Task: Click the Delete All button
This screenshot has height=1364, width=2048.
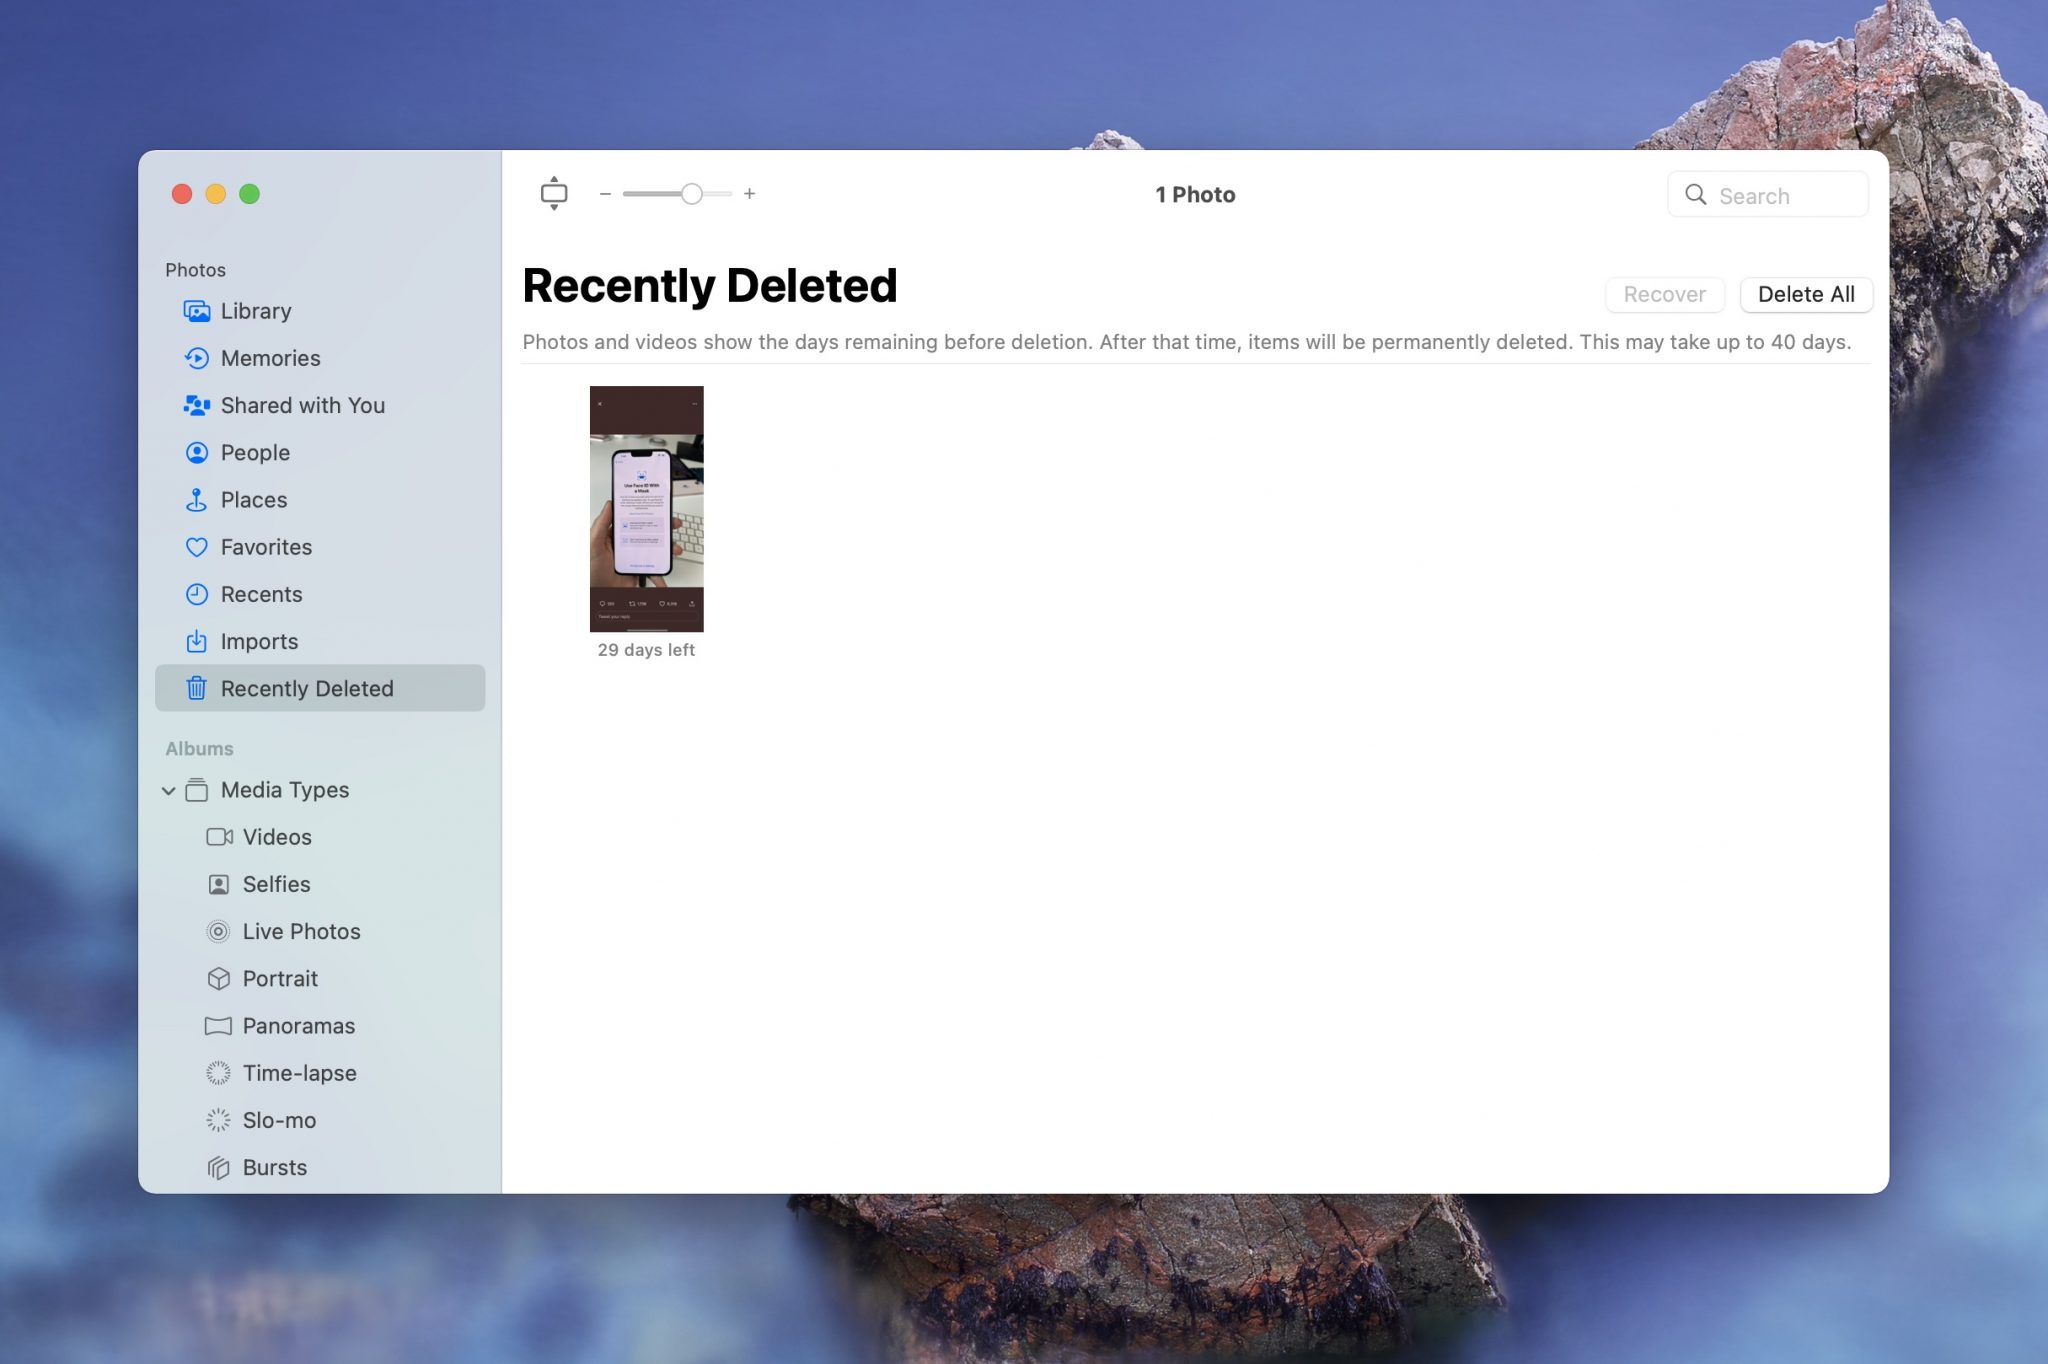Action: click(x=1806, y=294)
